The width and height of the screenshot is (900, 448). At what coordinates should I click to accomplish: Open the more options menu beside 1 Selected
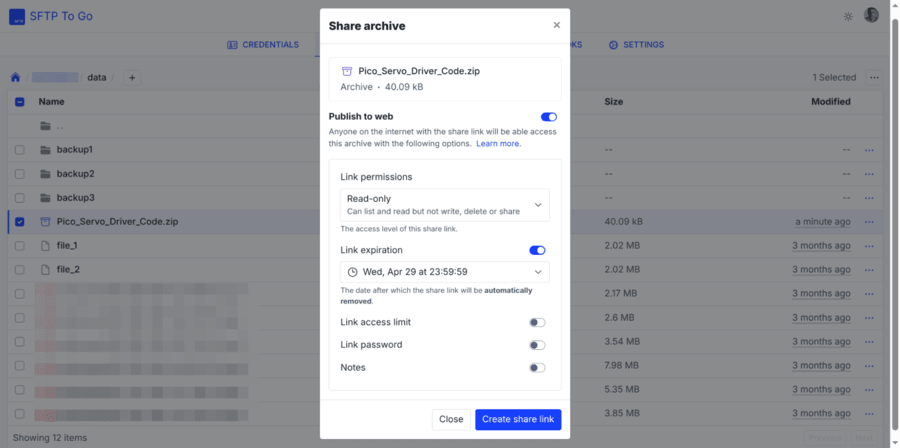click(x=874, y=77)
